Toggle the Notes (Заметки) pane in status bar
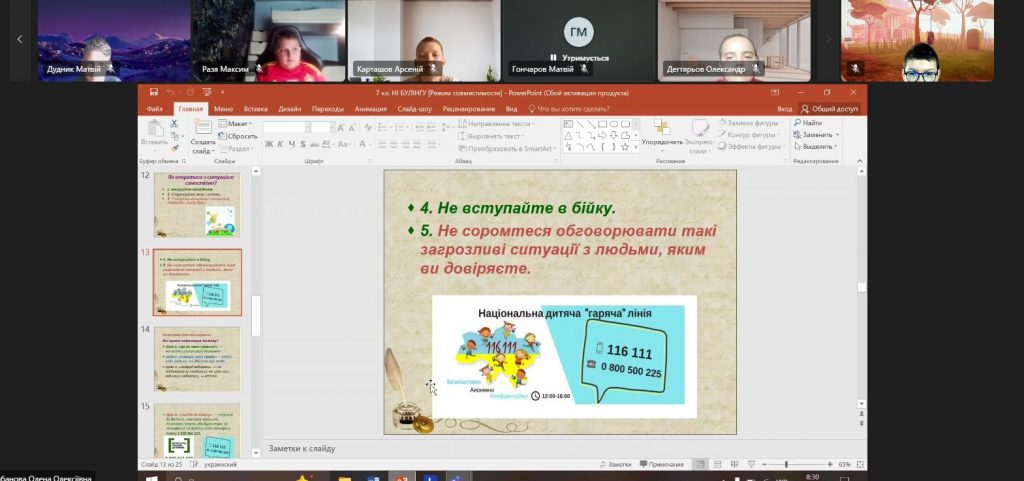The image size is (1024, 481). click(616, 464)
